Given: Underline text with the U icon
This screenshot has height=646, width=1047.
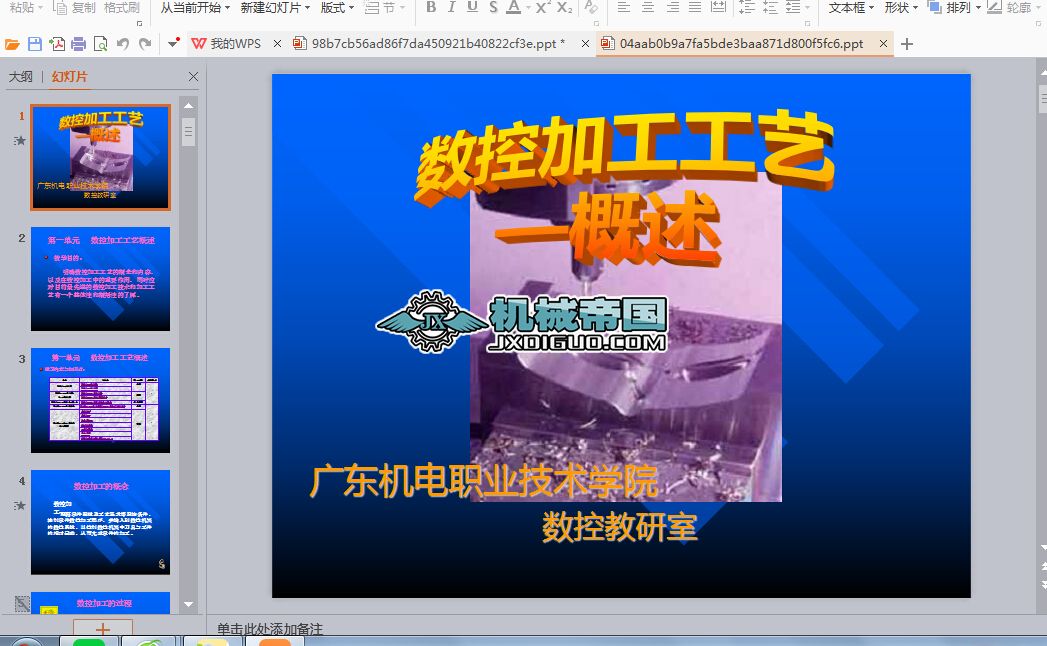Looking at the screenshot, I should 473,7.
